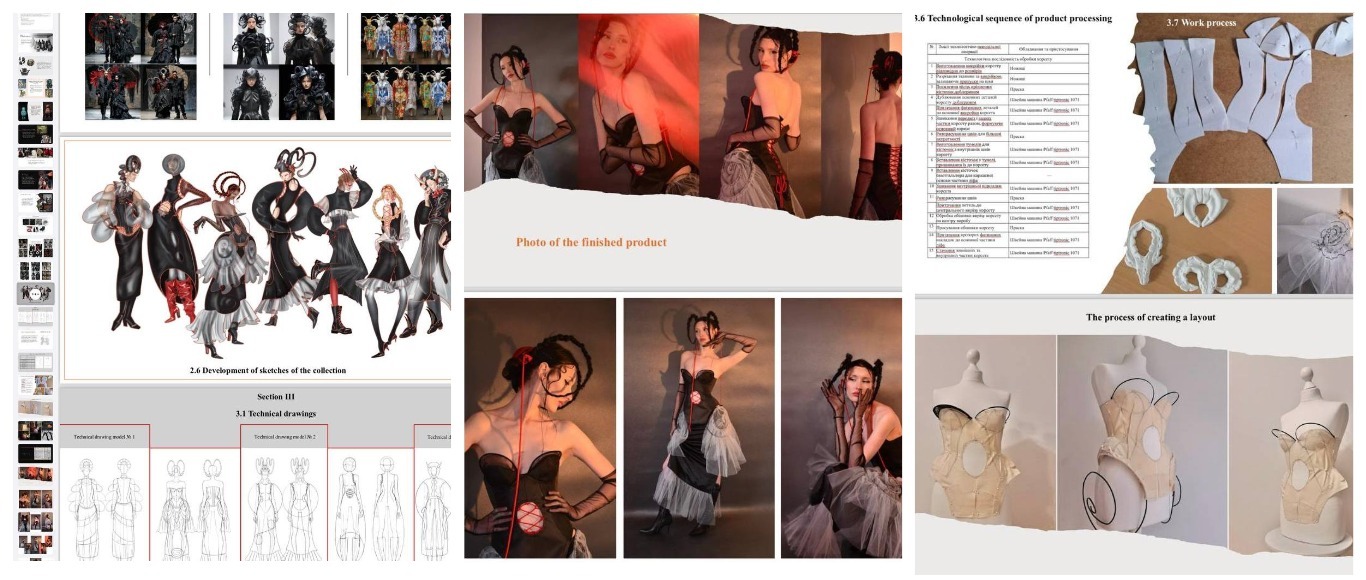Click '3.6 Technological sequence of product processing' title

1012,18
